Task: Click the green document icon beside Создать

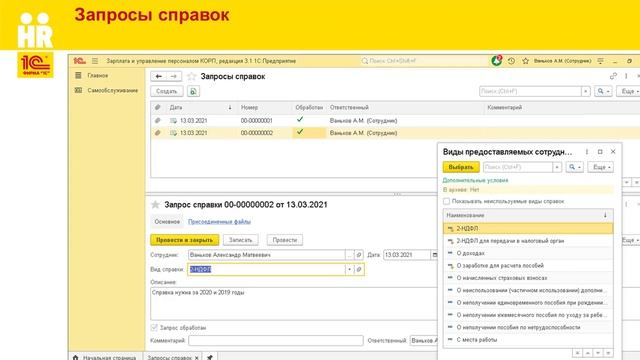Action: (193, 91)
